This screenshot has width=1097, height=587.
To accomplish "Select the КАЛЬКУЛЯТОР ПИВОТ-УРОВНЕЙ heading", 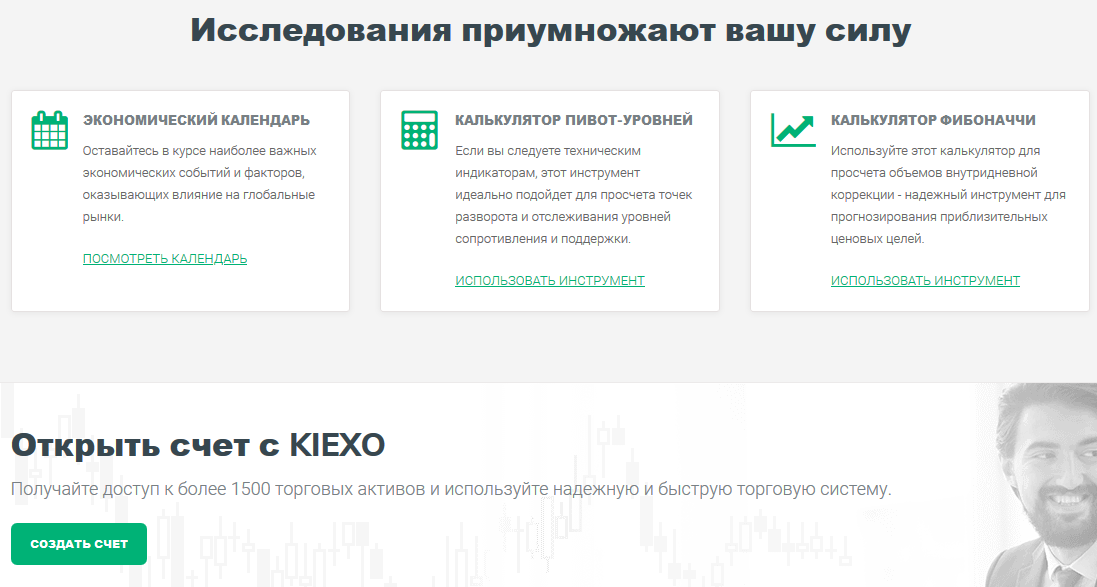I will 574,120.
